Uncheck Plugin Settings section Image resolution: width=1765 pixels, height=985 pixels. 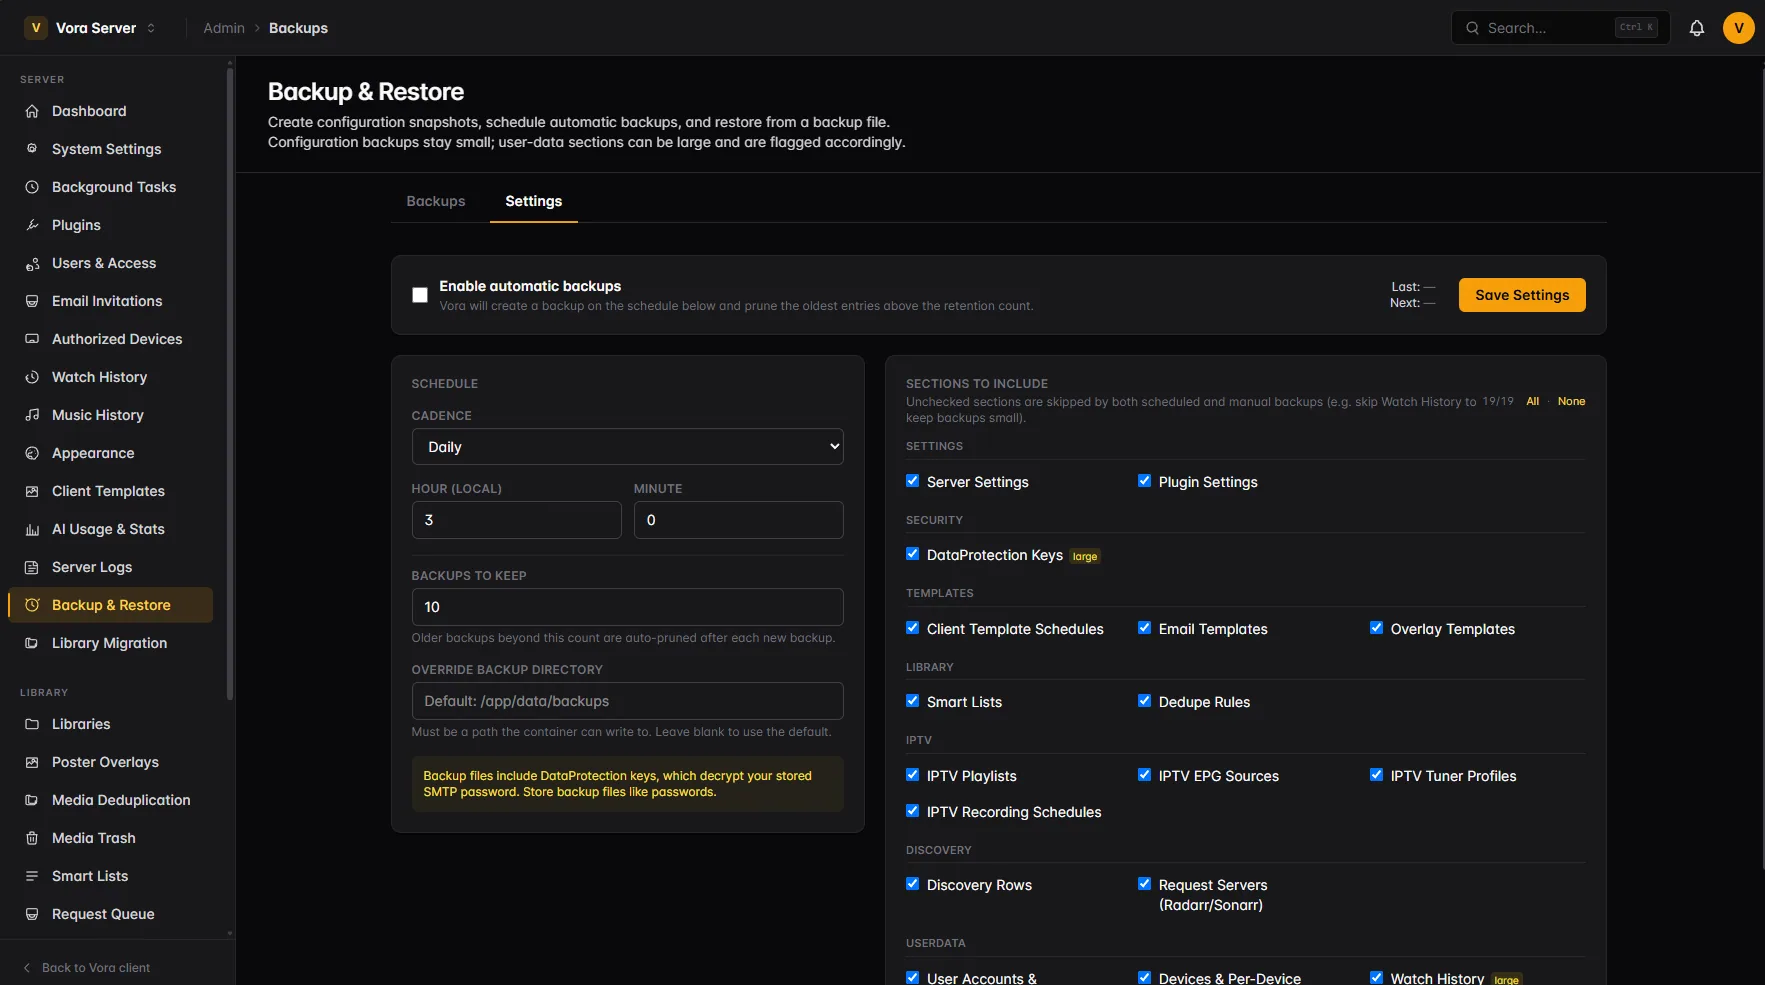1145,481
